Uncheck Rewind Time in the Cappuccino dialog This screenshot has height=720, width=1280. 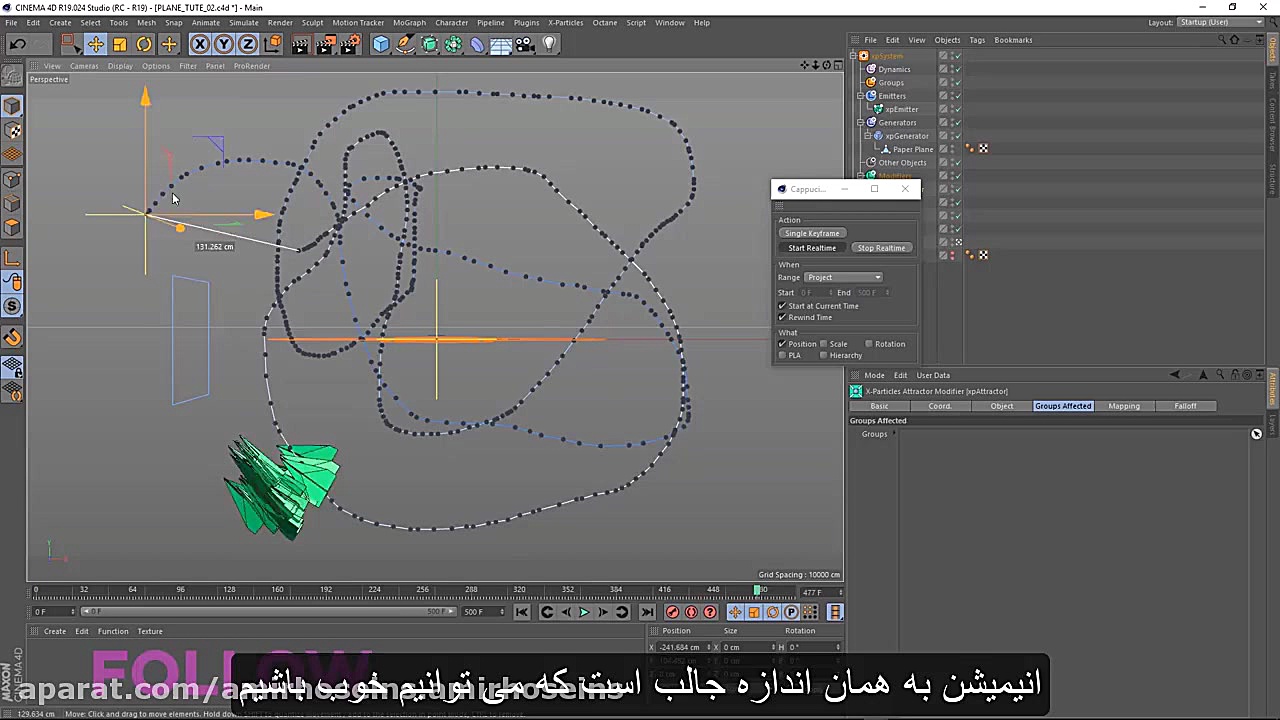783,317
